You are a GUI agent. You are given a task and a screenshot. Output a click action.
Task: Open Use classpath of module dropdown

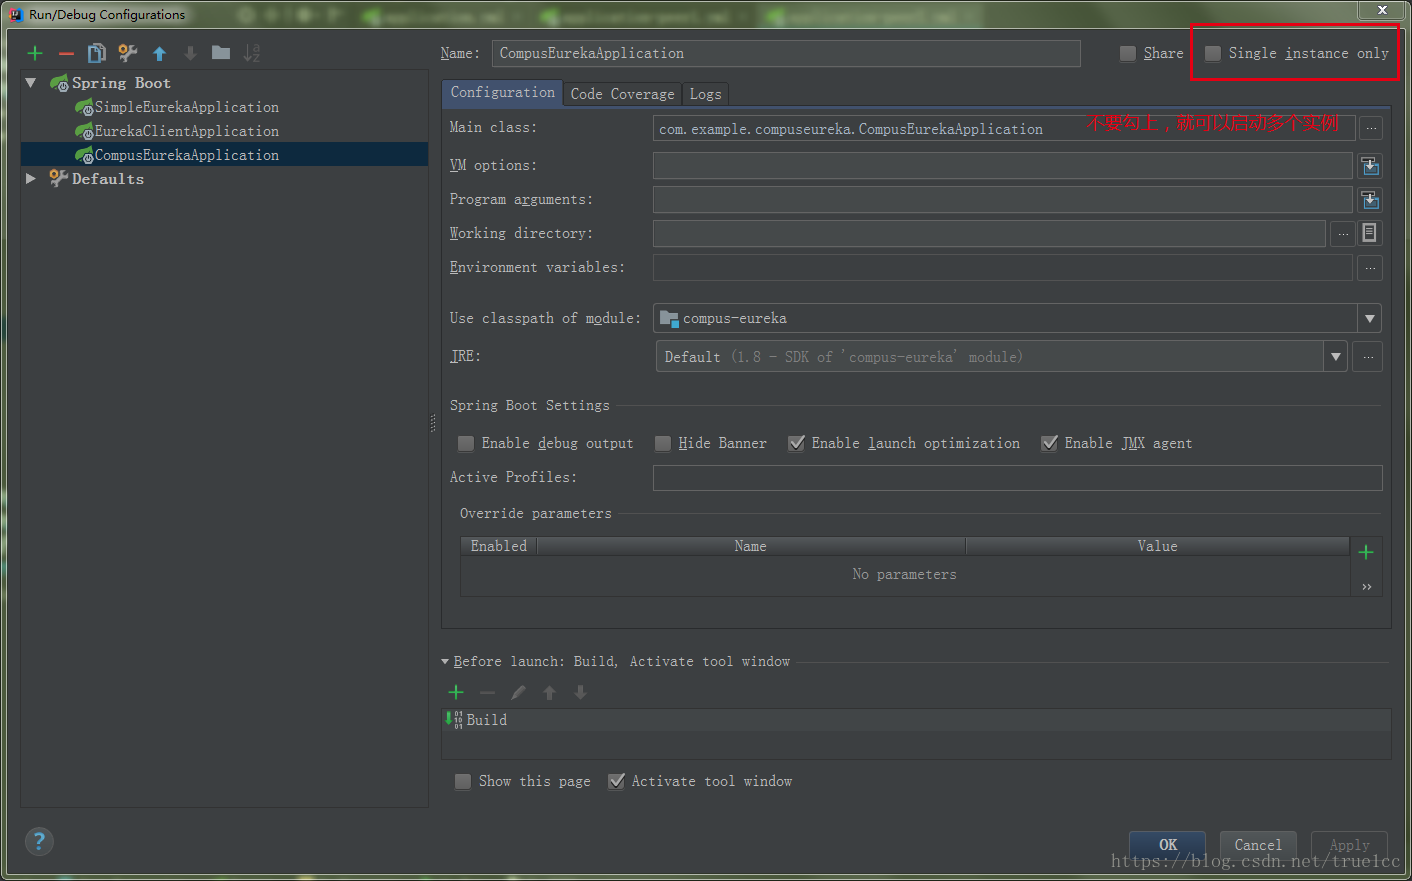click(x=1369, y=318)
